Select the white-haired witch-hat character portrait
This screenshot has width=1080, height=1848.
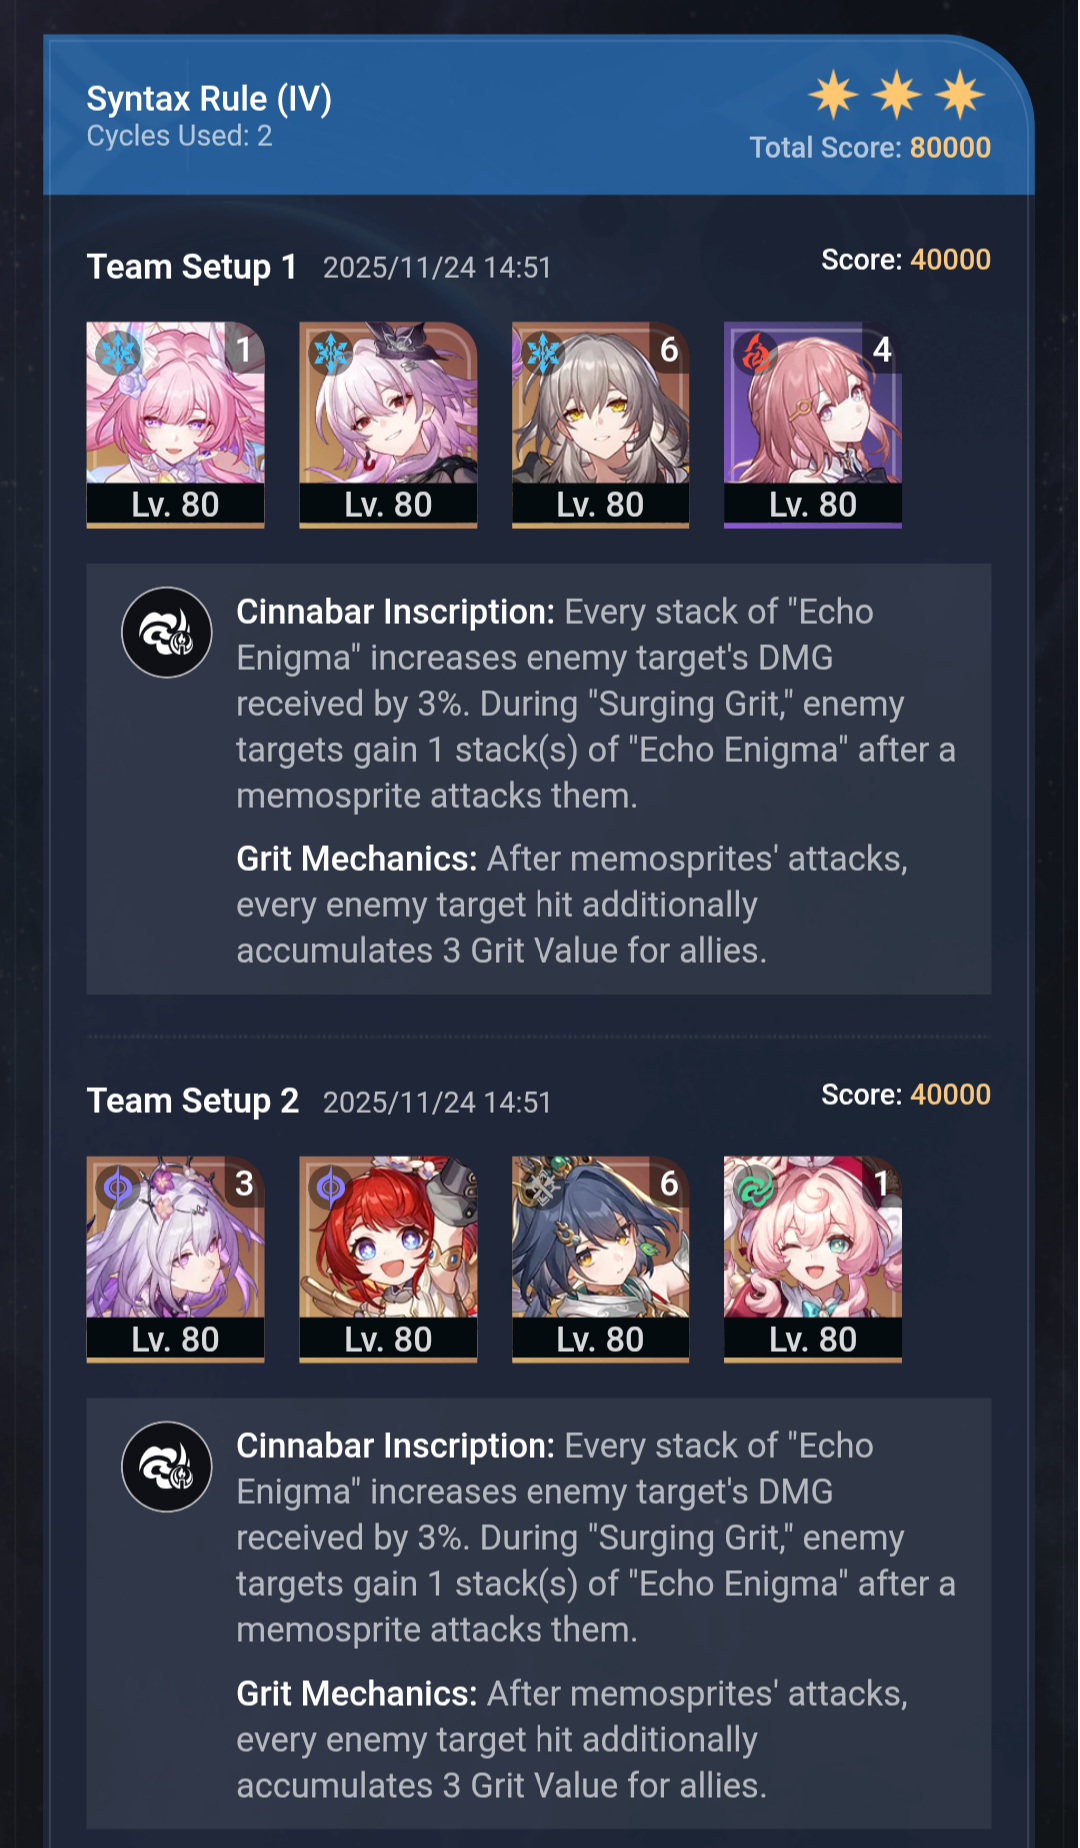(388, 424)
